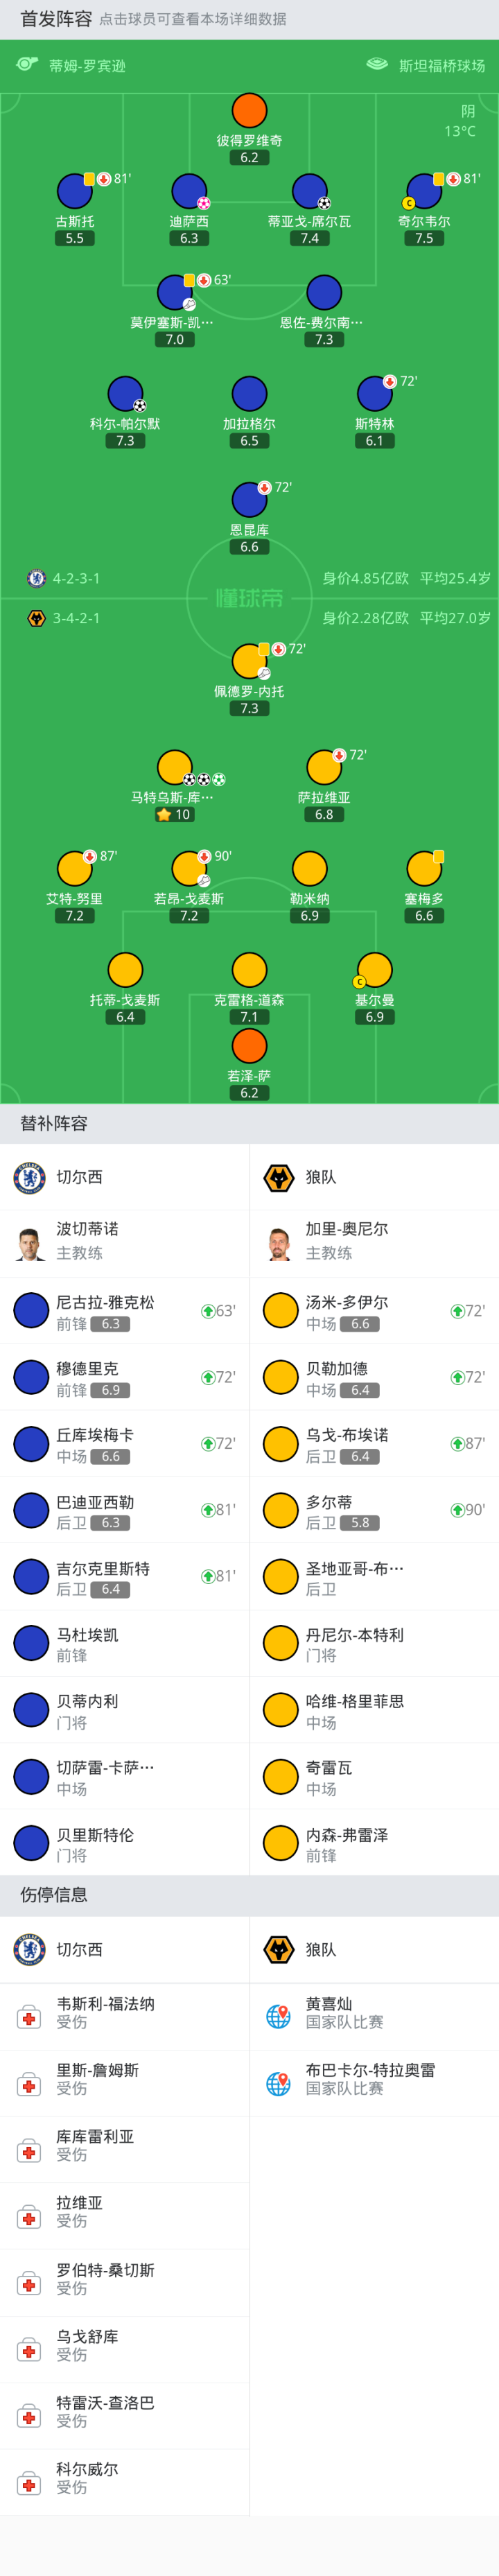Click Wolves crest beside 3-4-2-1 formation
499x2576 pixels.
tap(36, 618)
